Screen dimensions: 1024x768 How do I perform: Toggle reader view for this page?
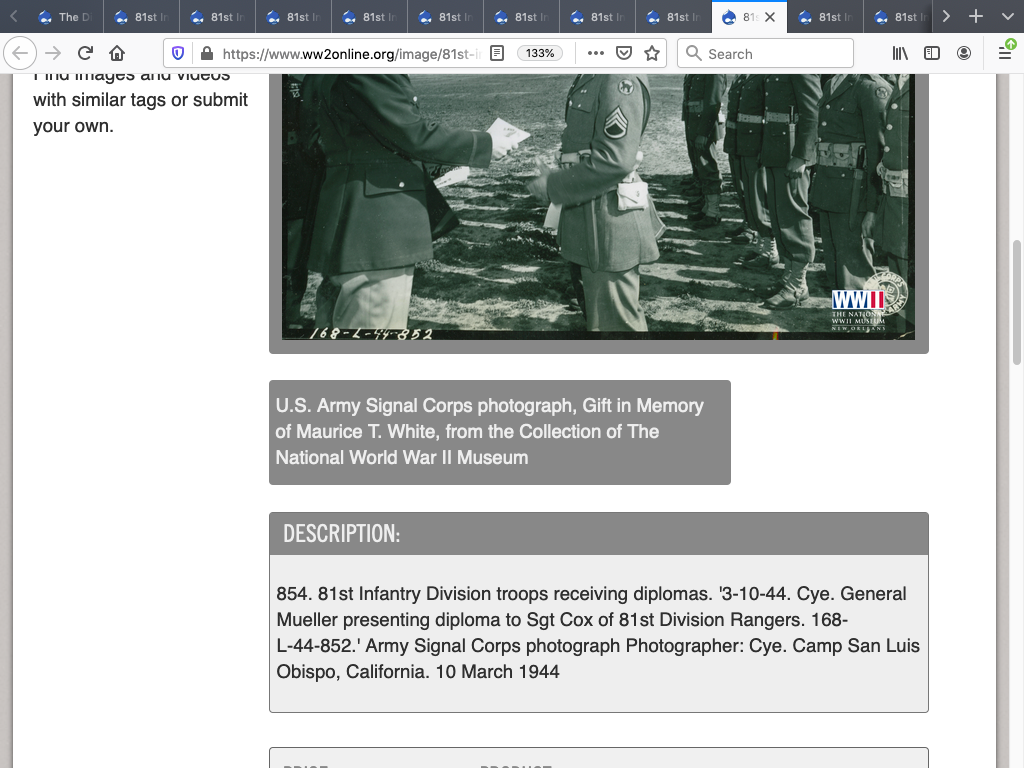497,53
